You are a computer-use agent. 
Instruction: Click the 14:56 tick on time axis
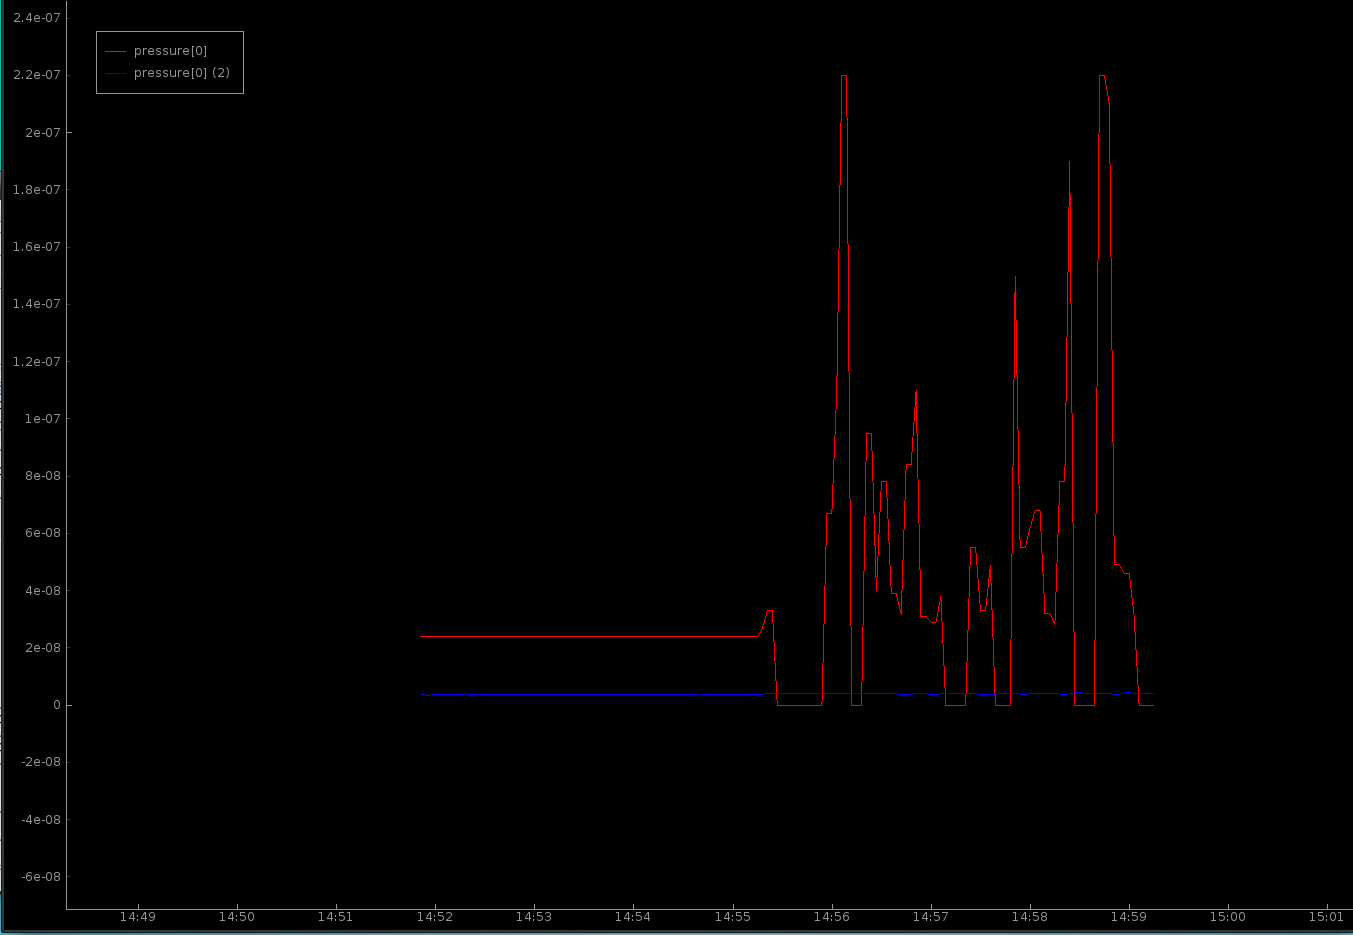831,916
